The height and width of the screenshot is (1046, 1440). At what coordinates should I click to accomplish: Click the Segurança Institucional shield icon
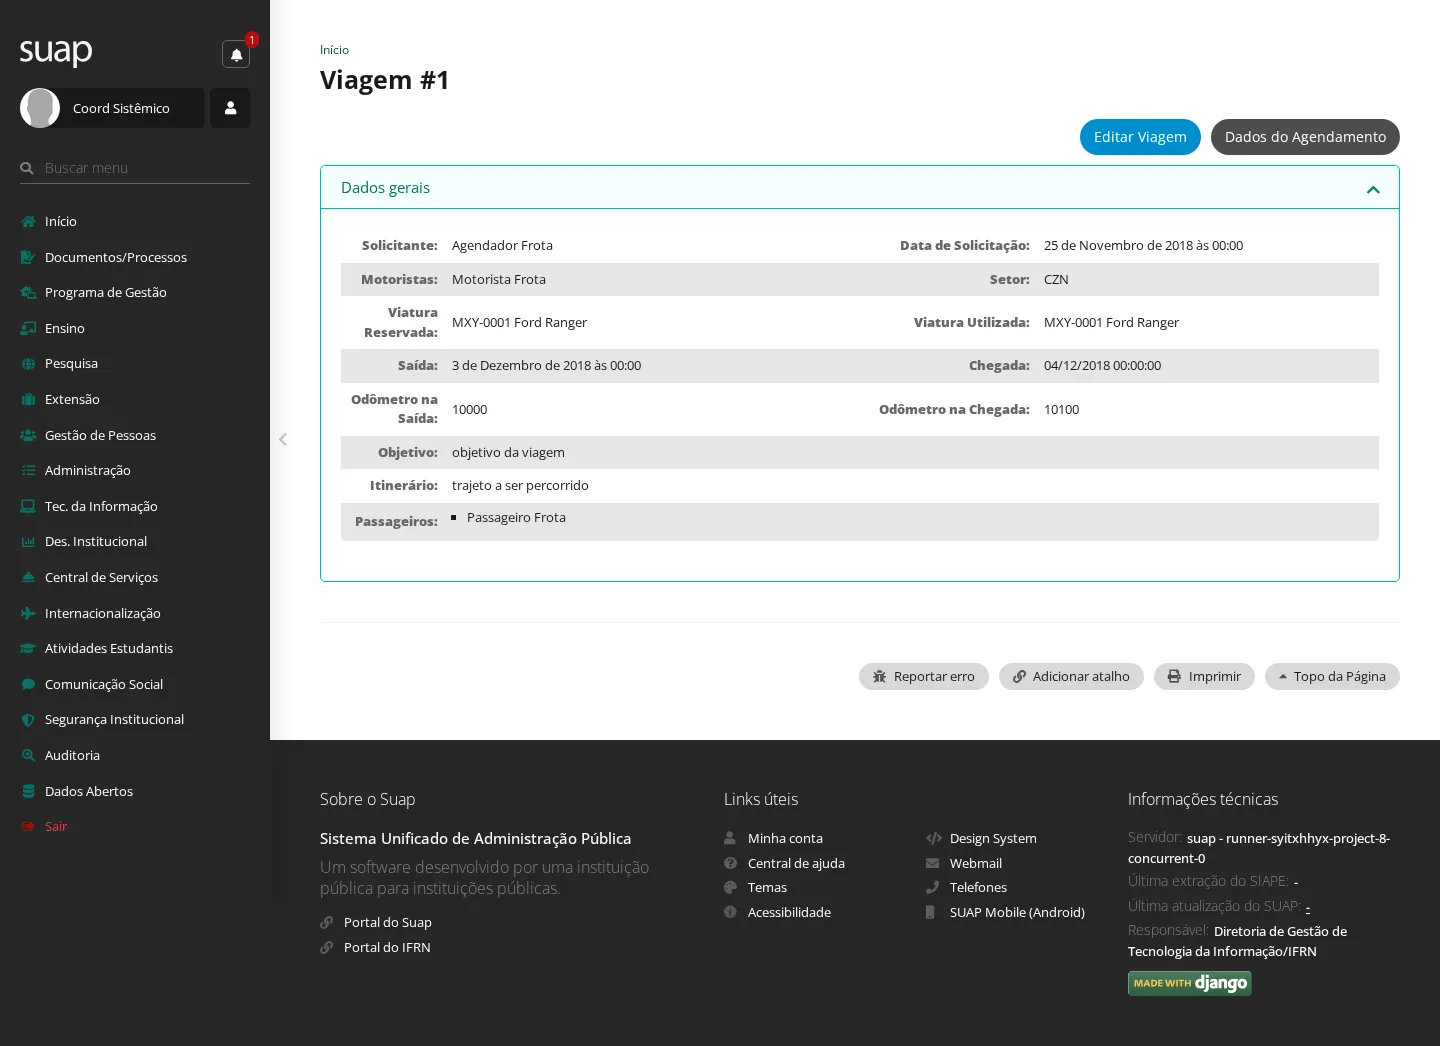(x=28, y=719)
